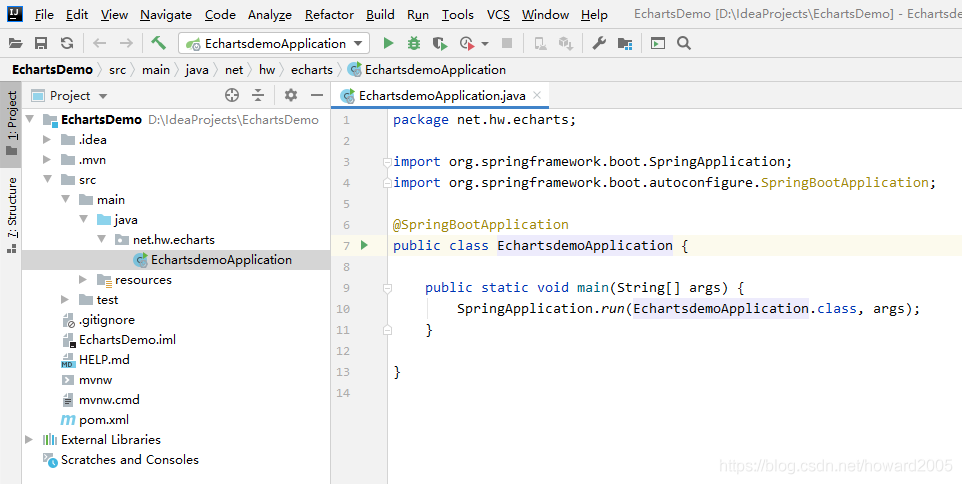Open Project panel gear options

(x=291, y=95)
